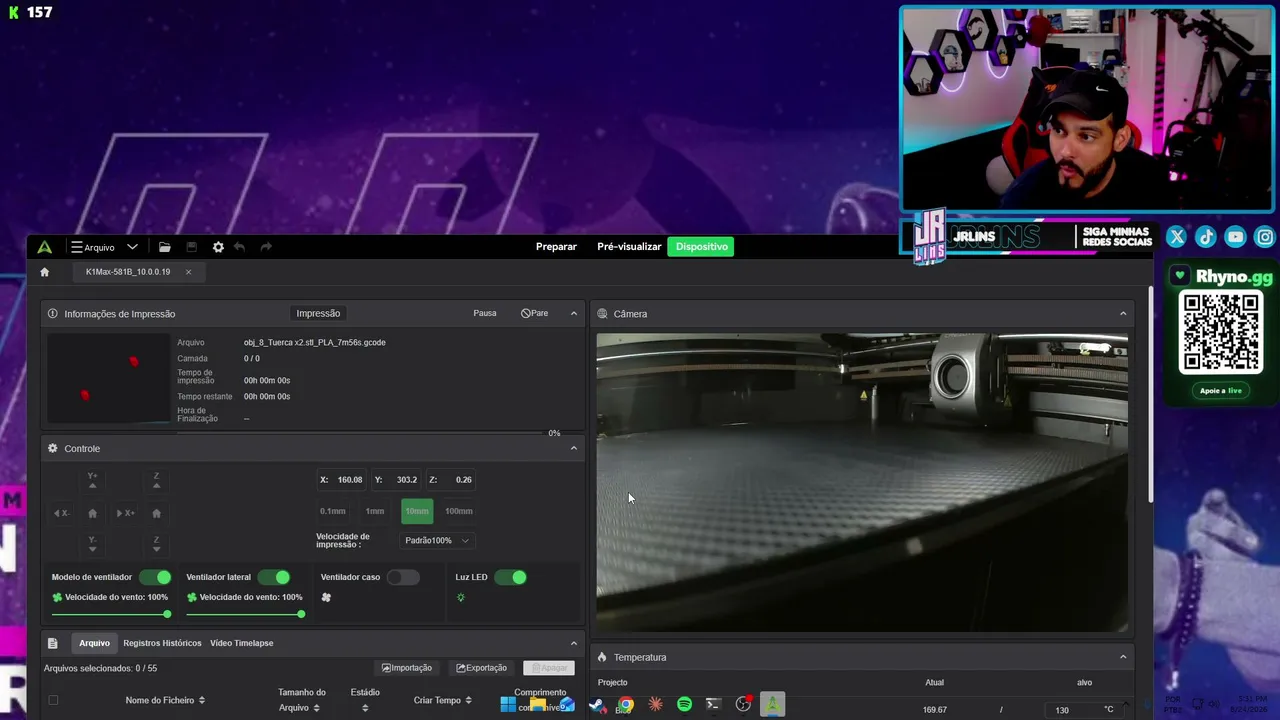The width and height of the screenshot is (1280, 720).
Task: Open a project with the folder icon
Action: 165,247
